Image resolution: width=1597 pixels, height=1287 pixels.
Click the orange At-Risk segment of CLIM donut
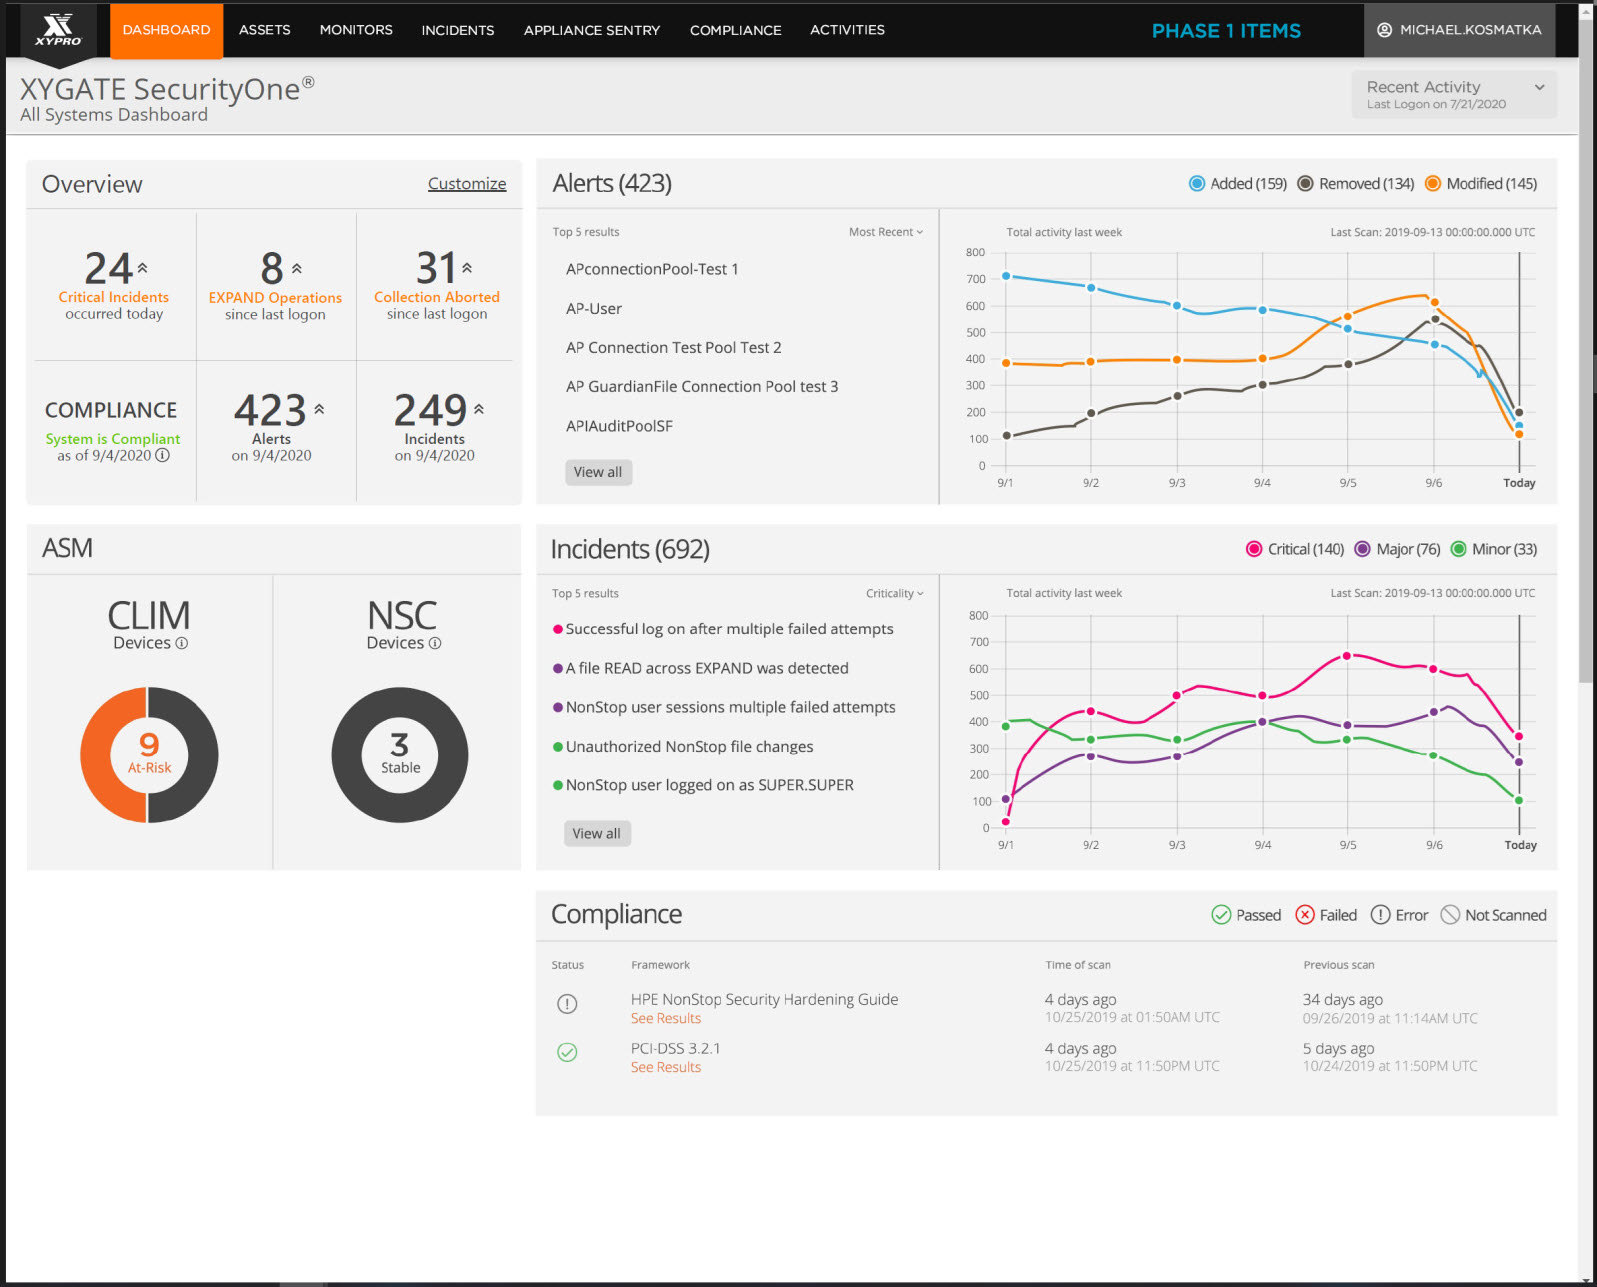[98, 755]
